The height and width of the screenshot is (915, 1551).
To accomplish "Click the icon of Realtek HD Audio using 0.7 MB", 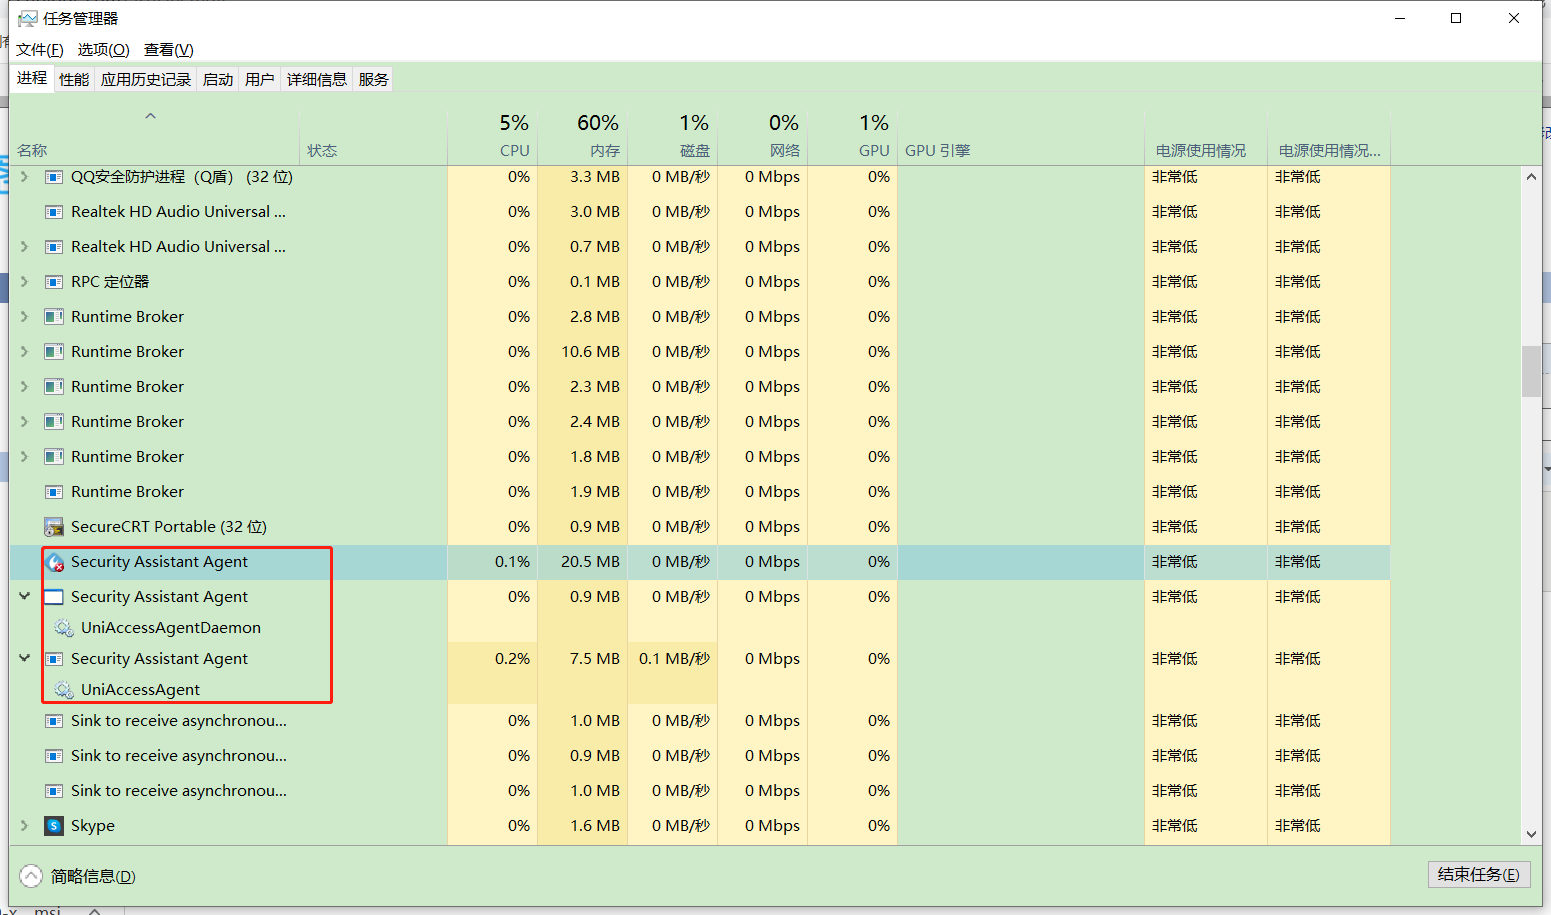I will click(x=54, y=247).
